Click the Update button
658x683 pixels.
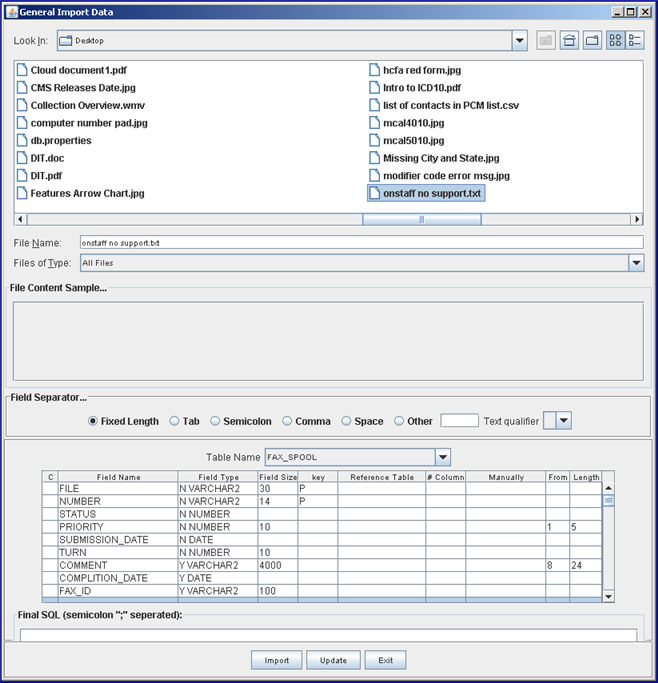coord(333,660)
